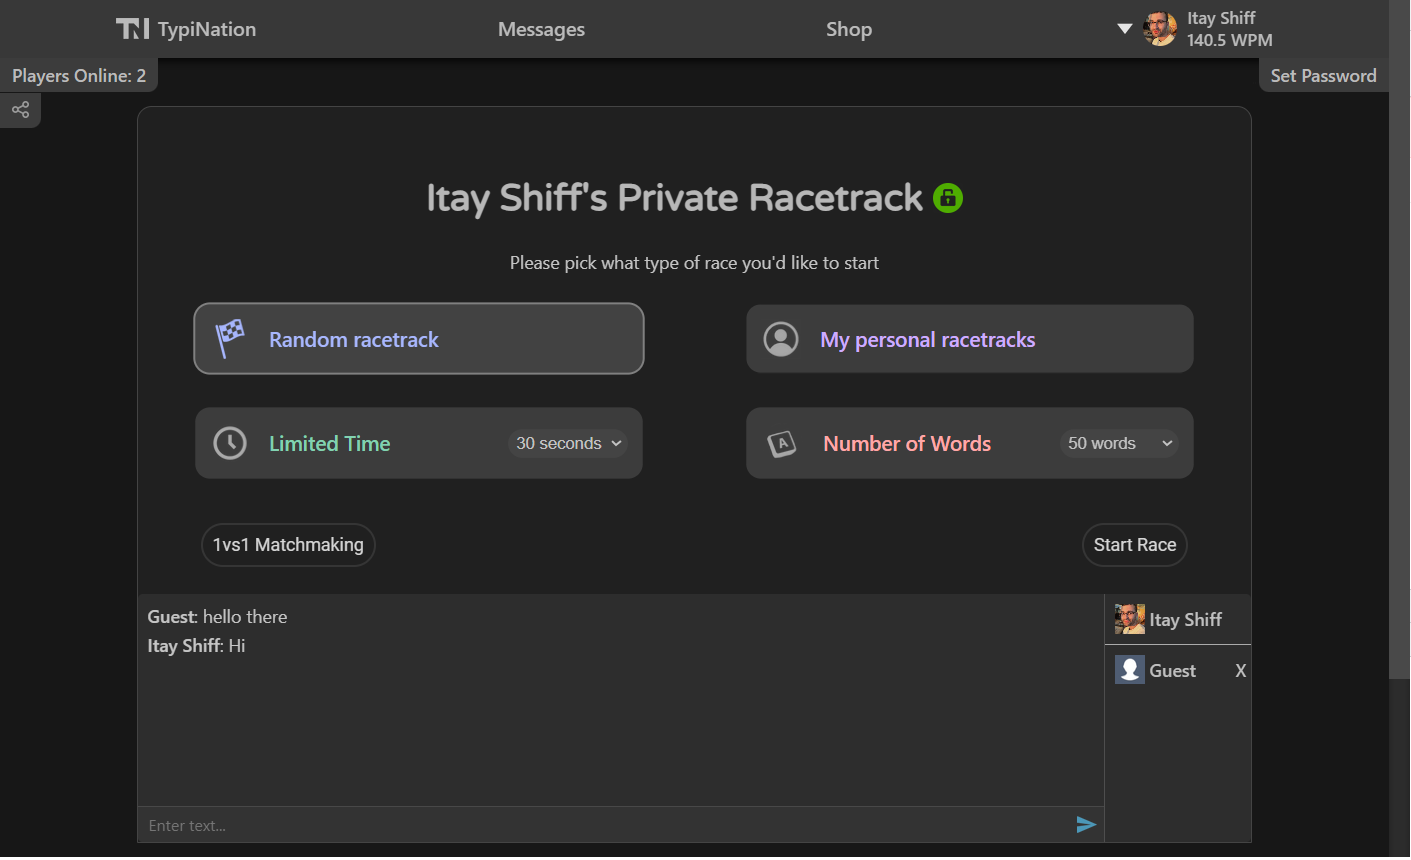Click the 1vs1 Matchmaking button
Image resolution: width=1411 pixels, height=860 pixels.
(288, 545)
